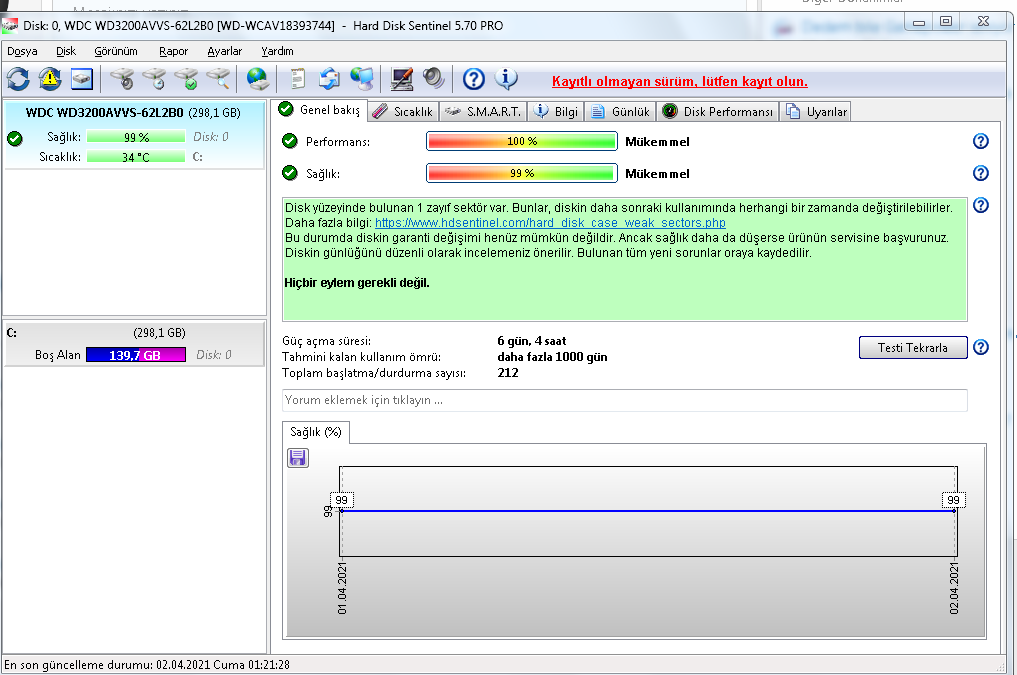The width and height of the screenshot is (1017, 675).
Task: Click the 02.04.2021 date label on chart
Action: point(954,588)
